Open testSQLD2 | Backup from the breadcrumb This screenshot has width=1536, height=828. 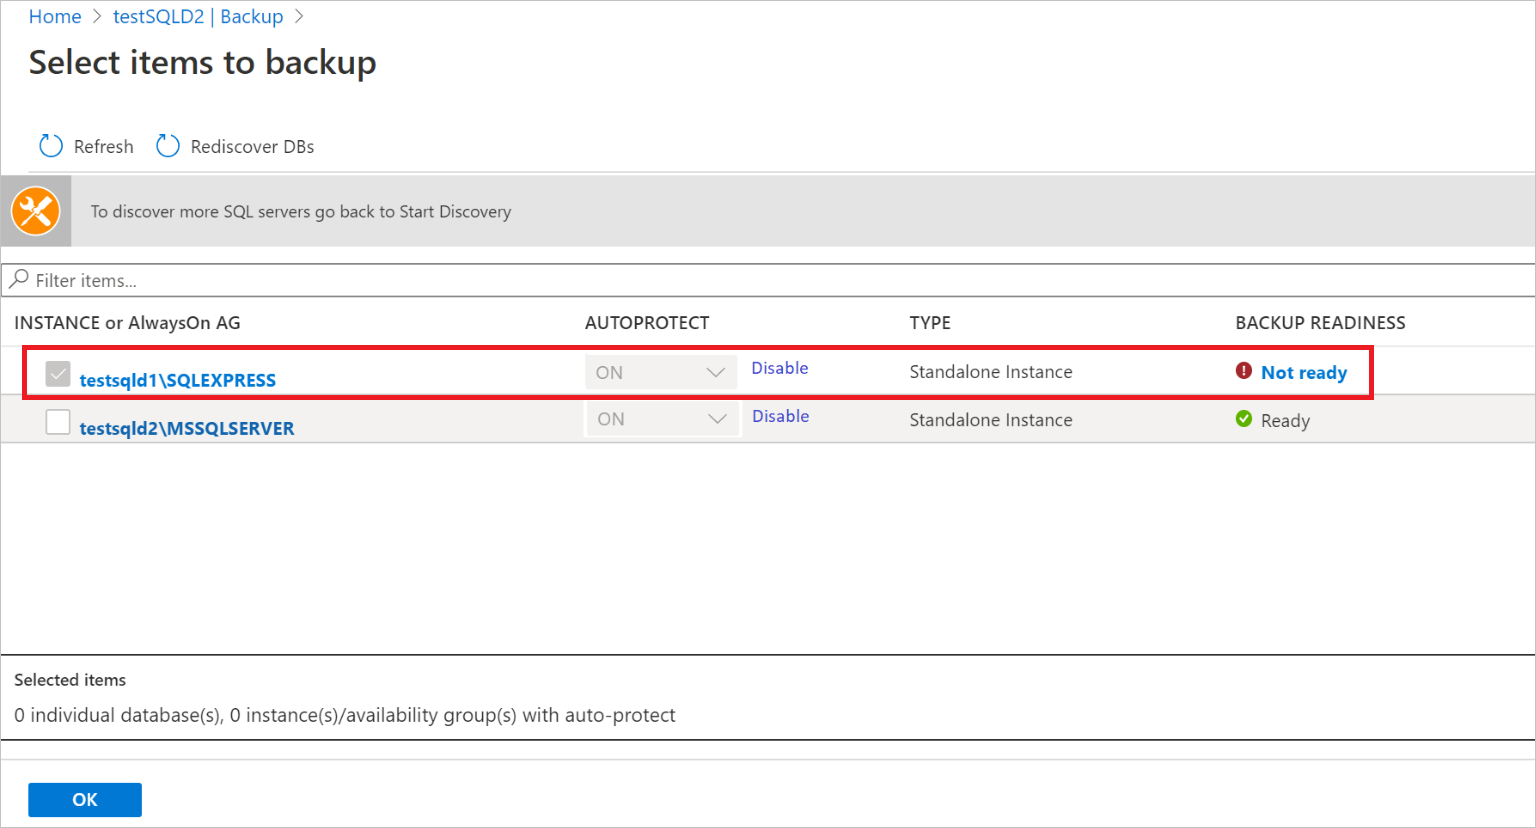(x=198, y=16)
